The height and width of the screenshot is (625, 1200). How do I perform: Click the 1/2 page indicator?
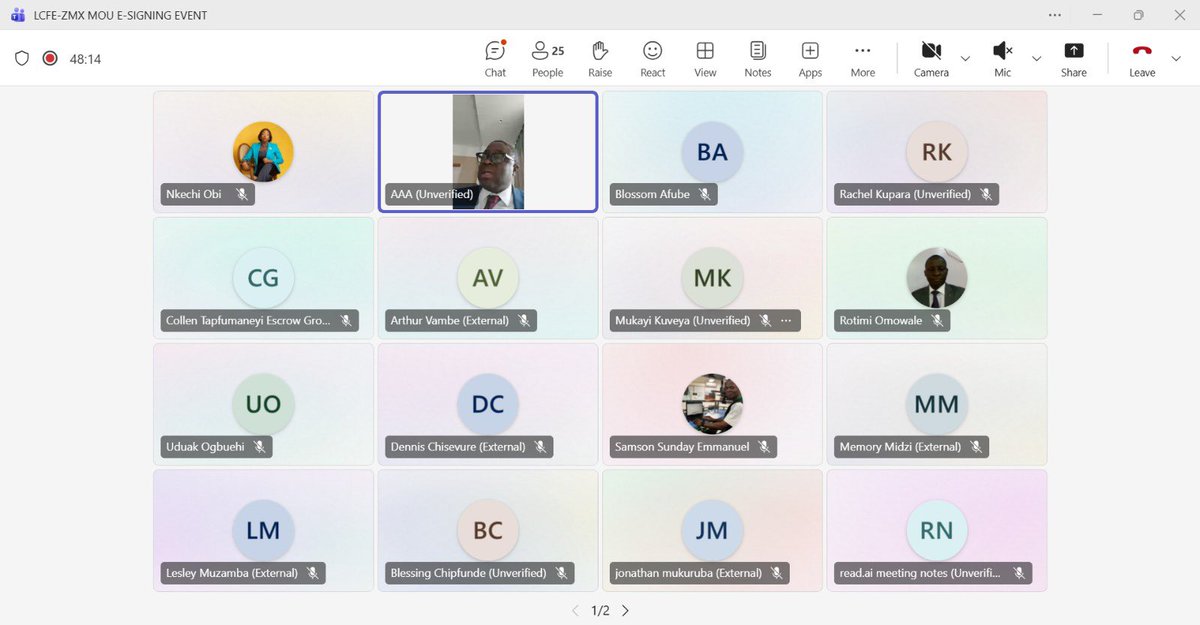pyautogui.click(x=600, y=610)
